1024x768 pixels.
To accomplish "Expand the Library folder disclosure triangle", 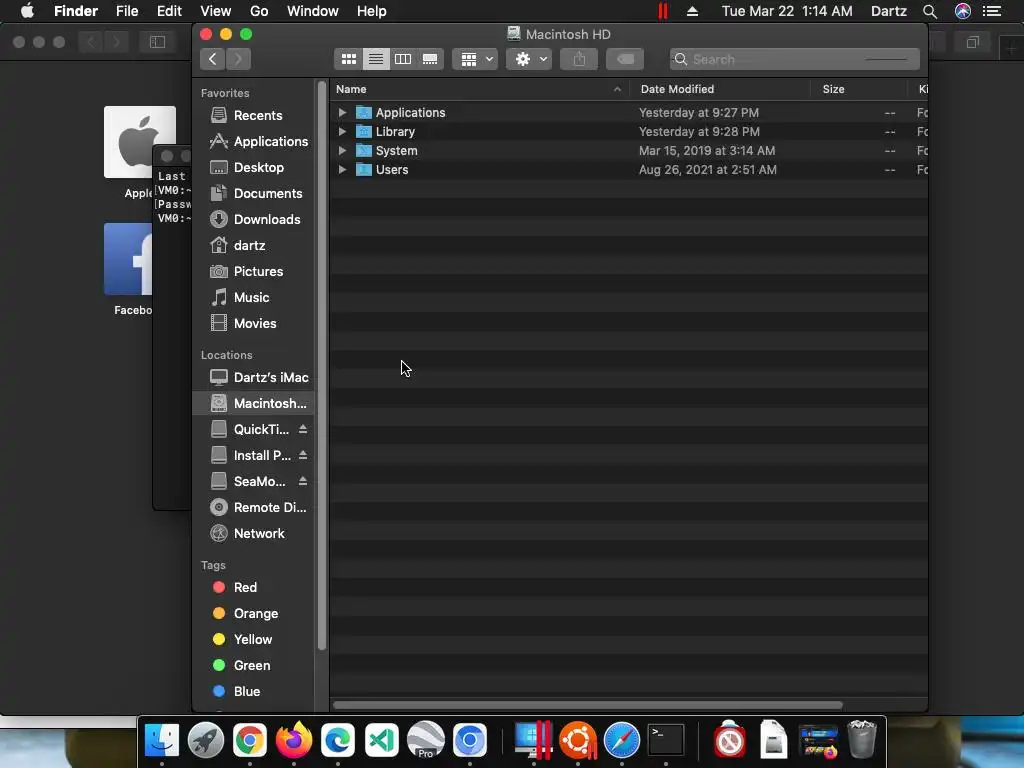I will tap(342, 131).
